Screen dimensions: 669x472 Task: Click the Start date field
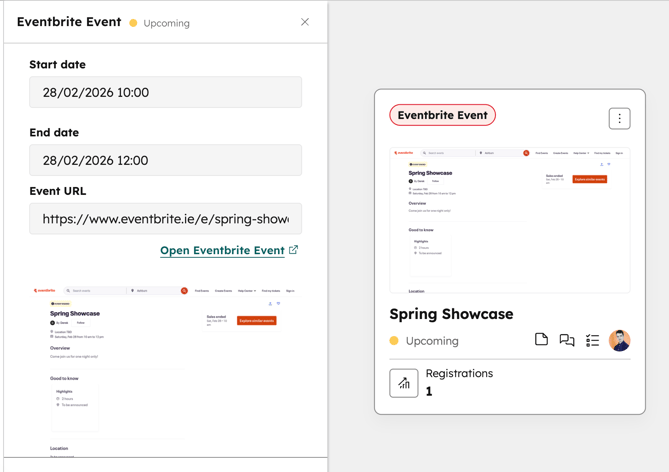(x=165, y=92)
